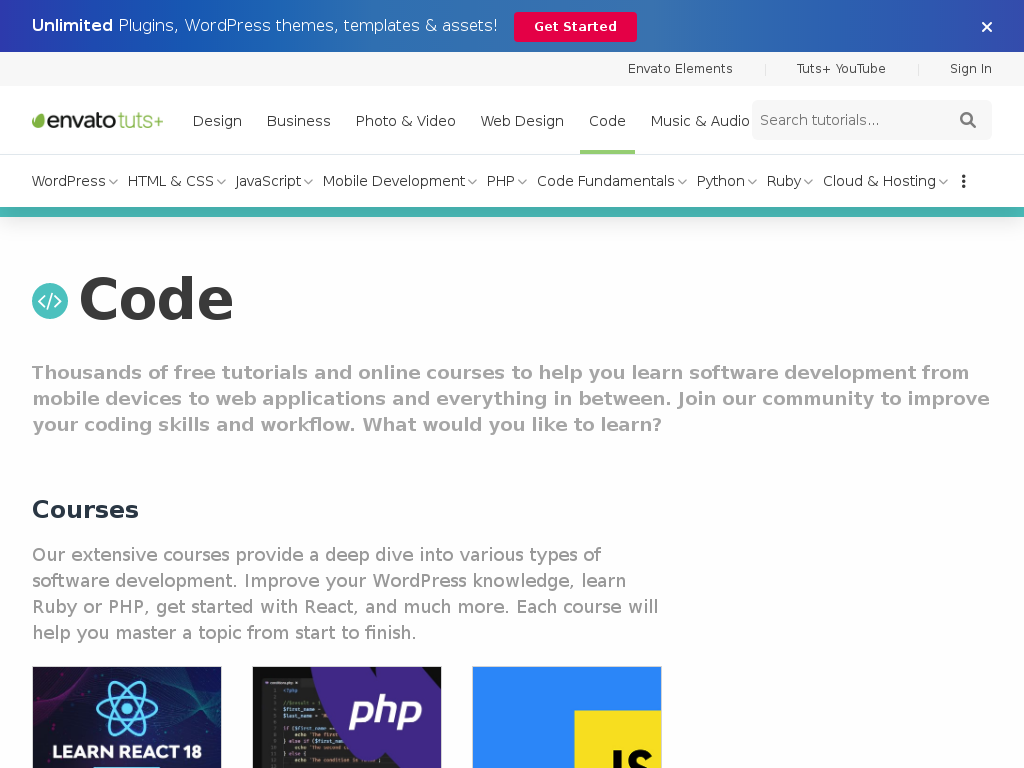The image size is (1024, 768).
Task: Open the JS course thumbnail
Action: (567, 717)
